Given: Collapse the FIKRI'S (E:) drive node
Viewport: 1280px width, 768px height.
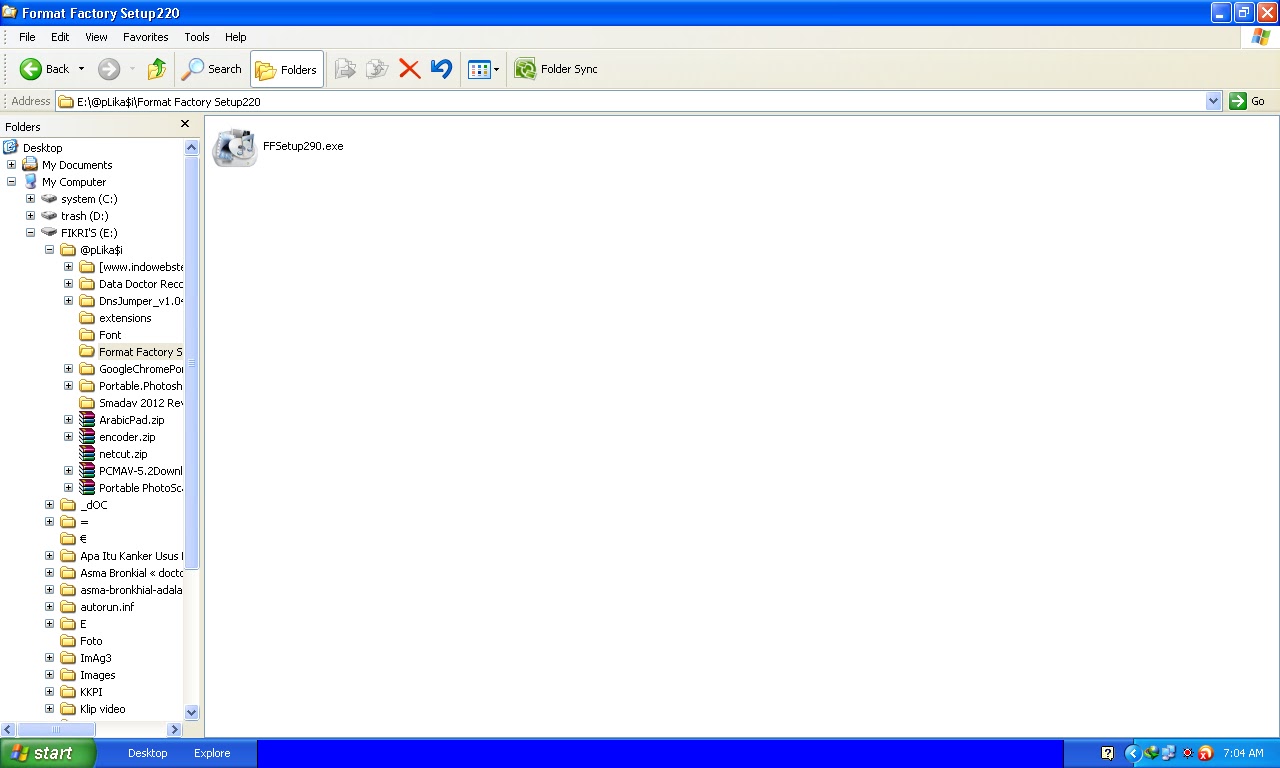Looking at the screenshot, I should [x=30, y=233].
